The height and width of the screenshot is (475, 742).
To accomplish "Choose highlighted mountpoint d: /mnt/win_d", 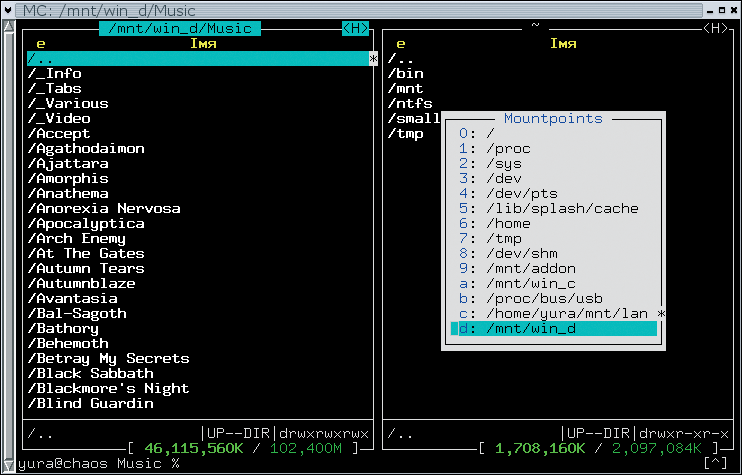I will point(553,328).
